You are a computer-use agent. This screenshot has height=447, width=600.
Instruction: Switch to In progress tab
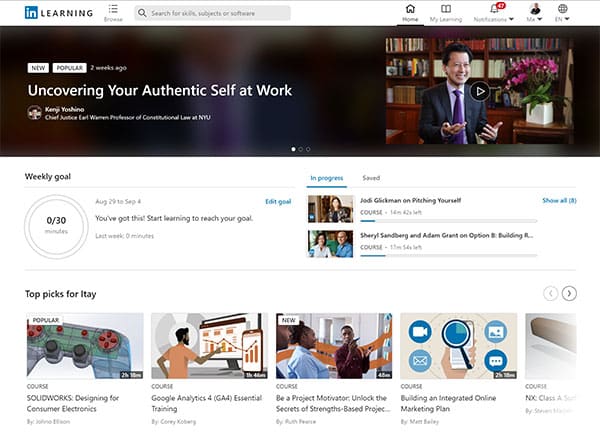pos(327,178)
